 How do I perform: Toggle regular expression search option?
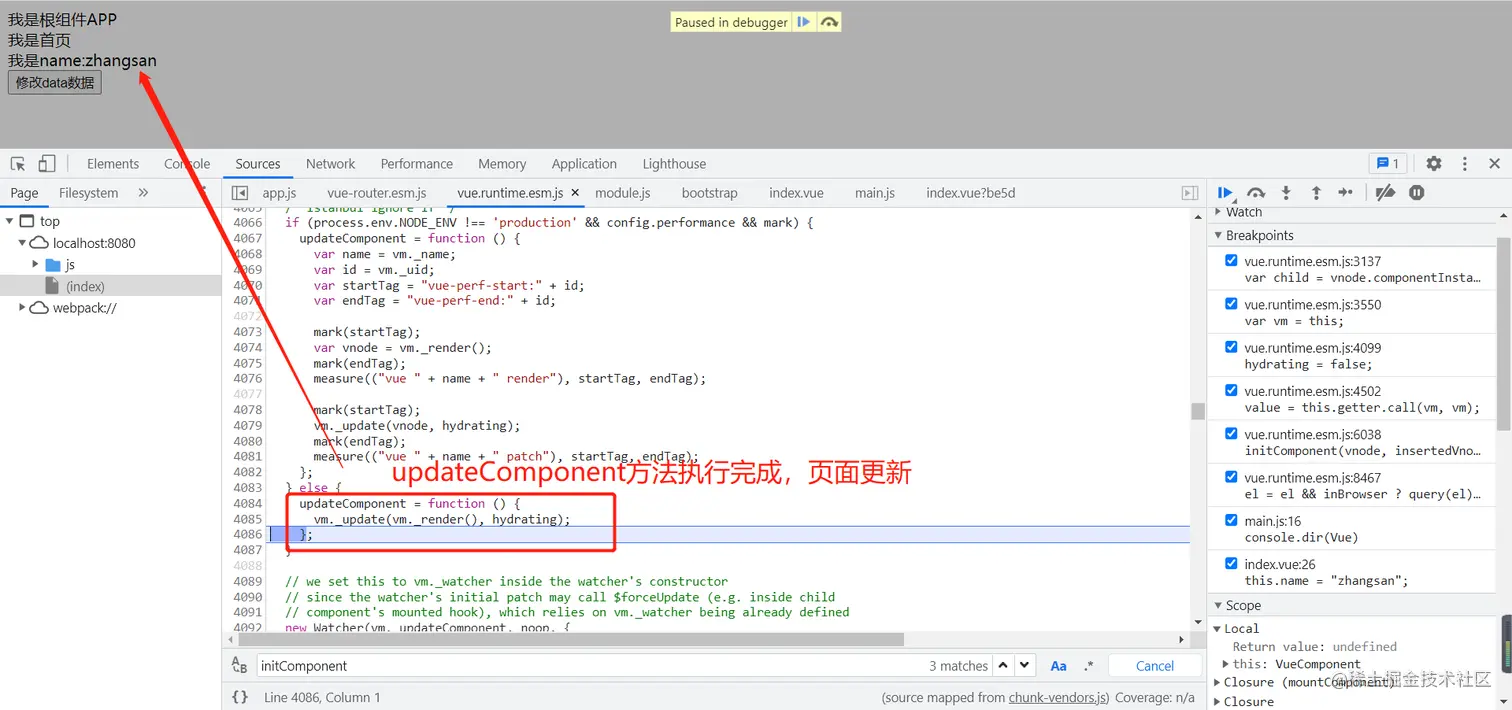click(x=1089, y=666)
